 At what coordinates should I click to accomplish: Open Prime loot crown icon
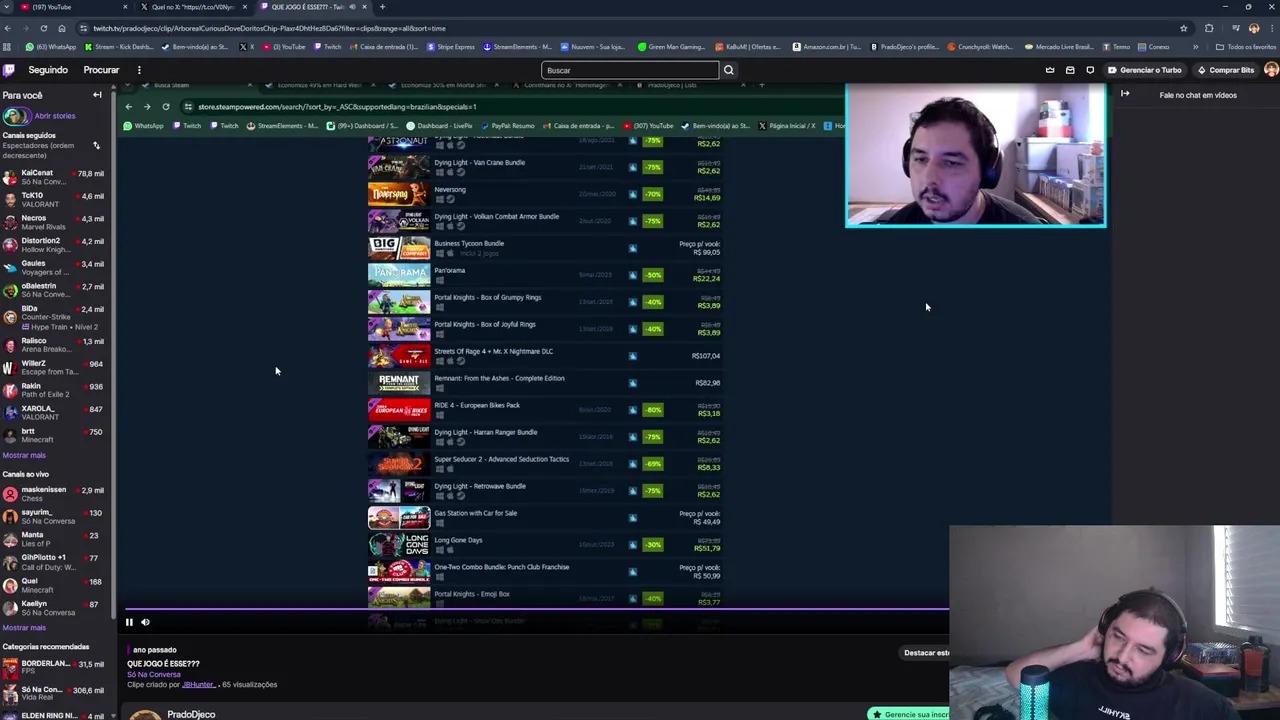tap(1050, 70)
